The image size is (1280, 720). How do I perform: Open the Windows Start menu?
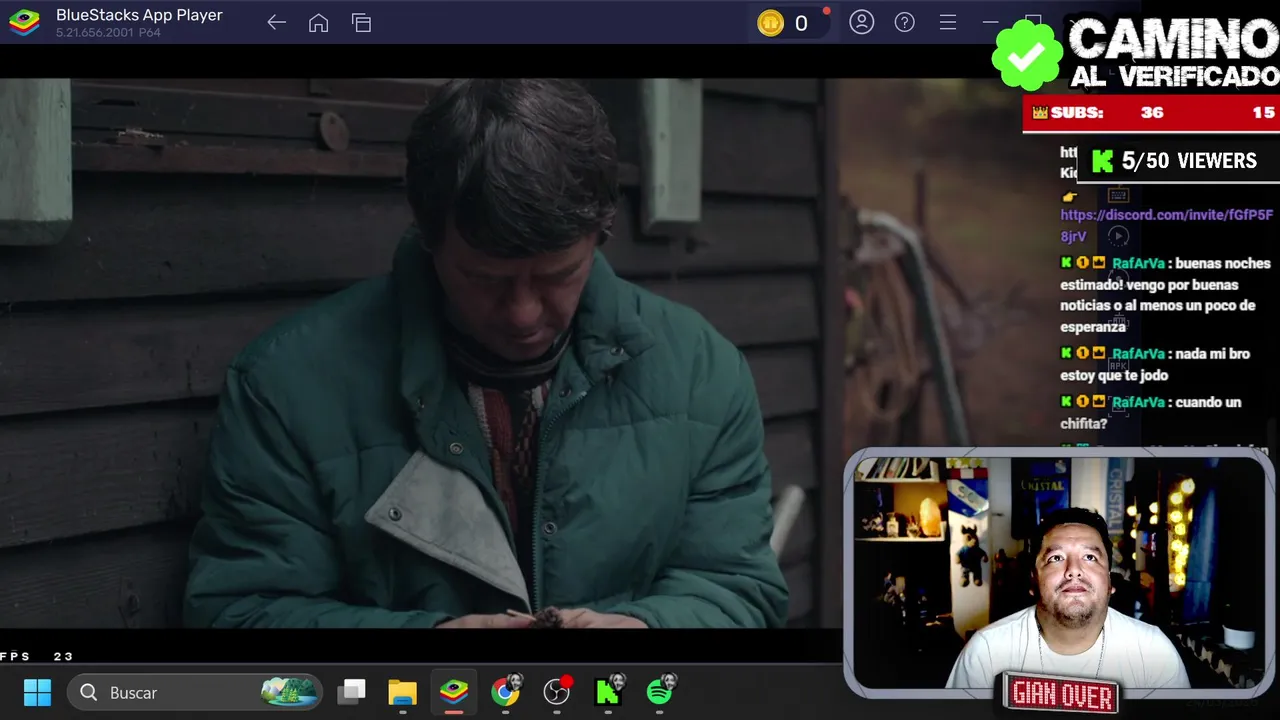tap(37, 692)
